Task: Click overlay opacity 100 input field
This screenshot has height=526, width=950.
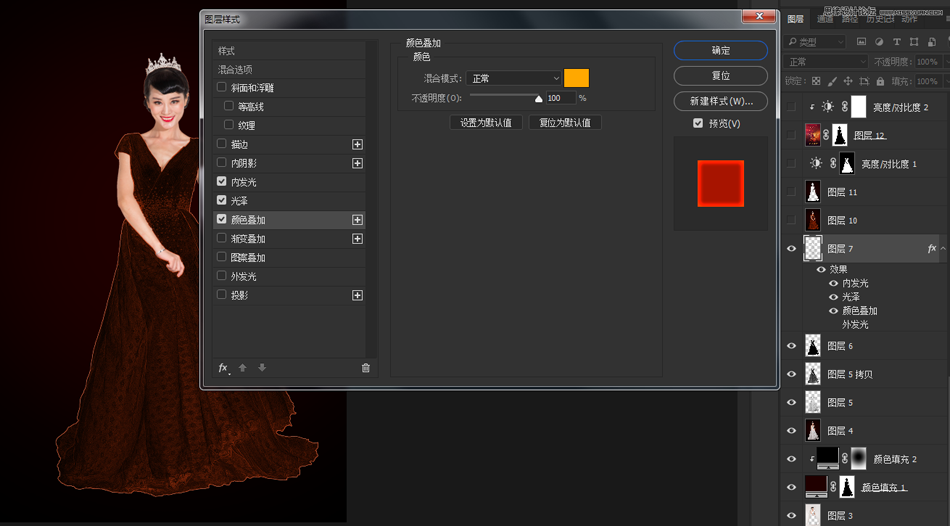Action: coord(560,98)
